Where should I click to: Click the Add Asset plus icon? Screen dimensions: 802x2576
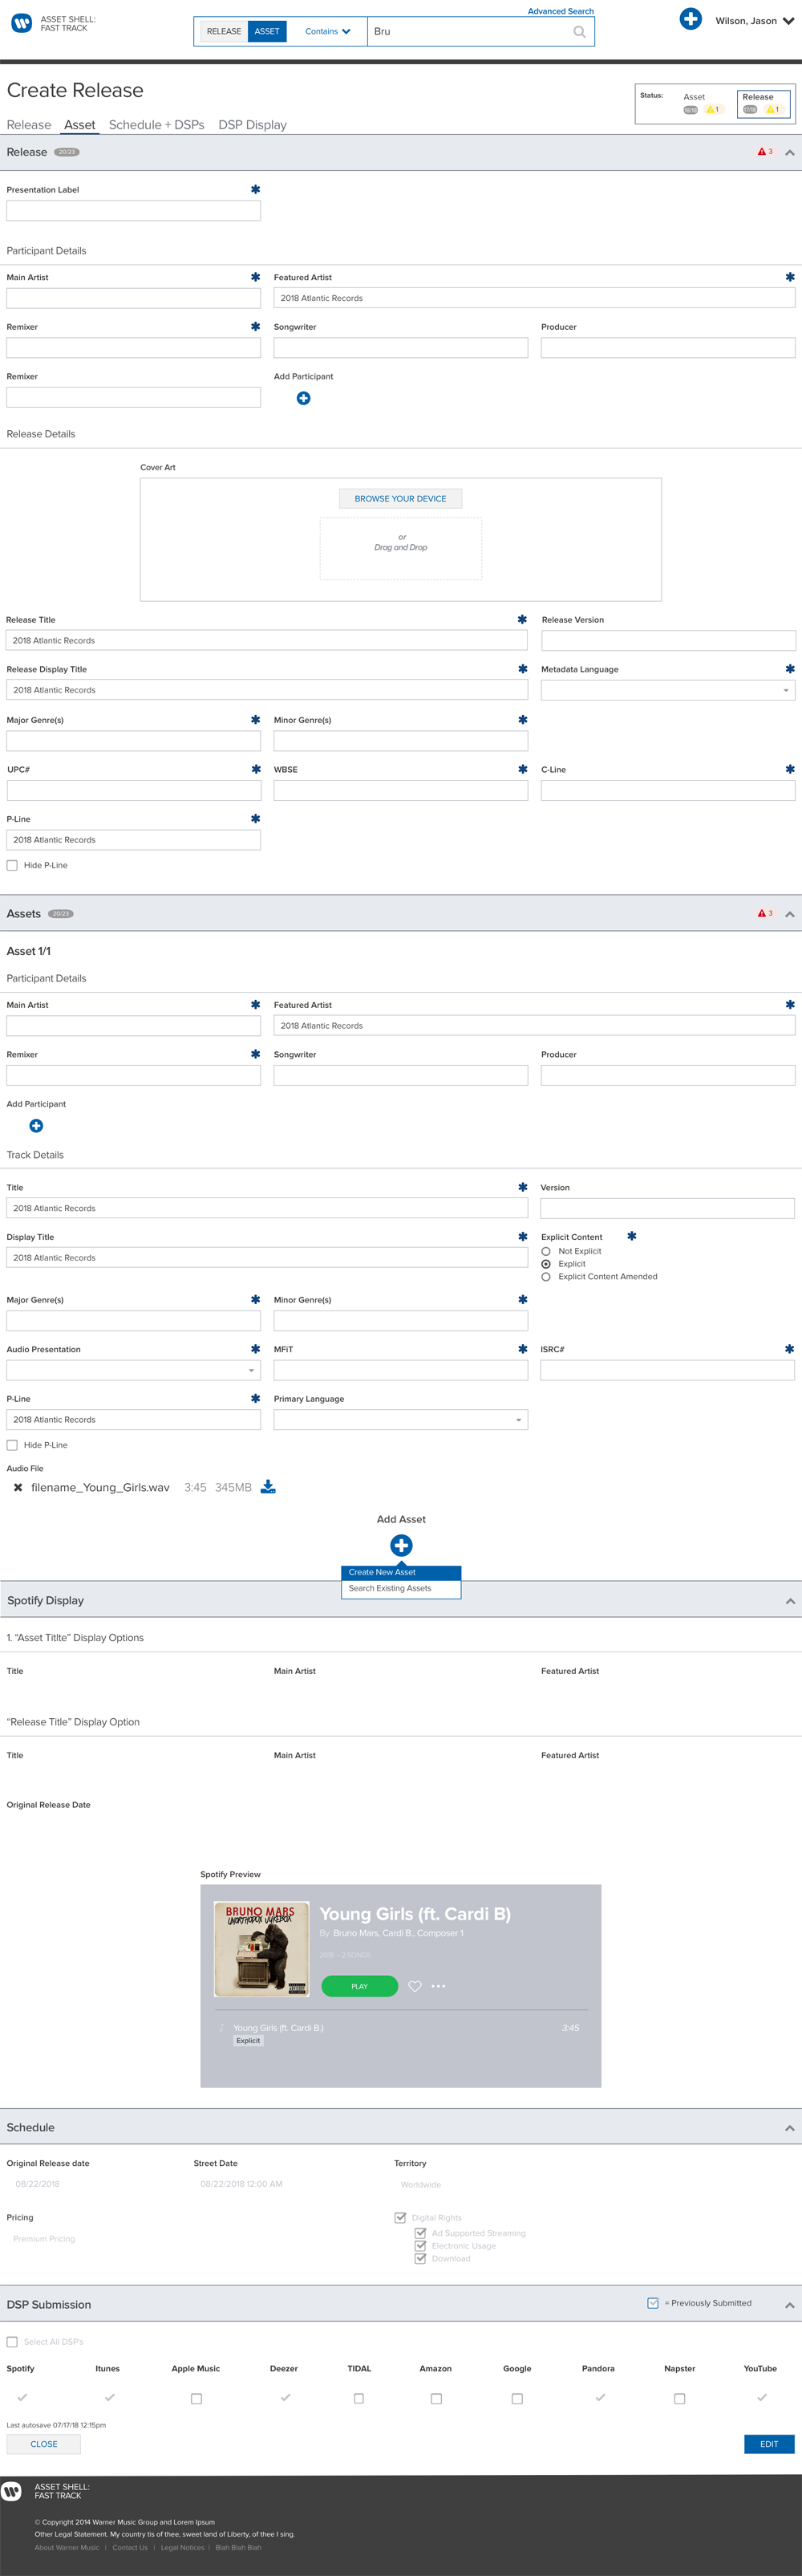(x=401, y=1545)
